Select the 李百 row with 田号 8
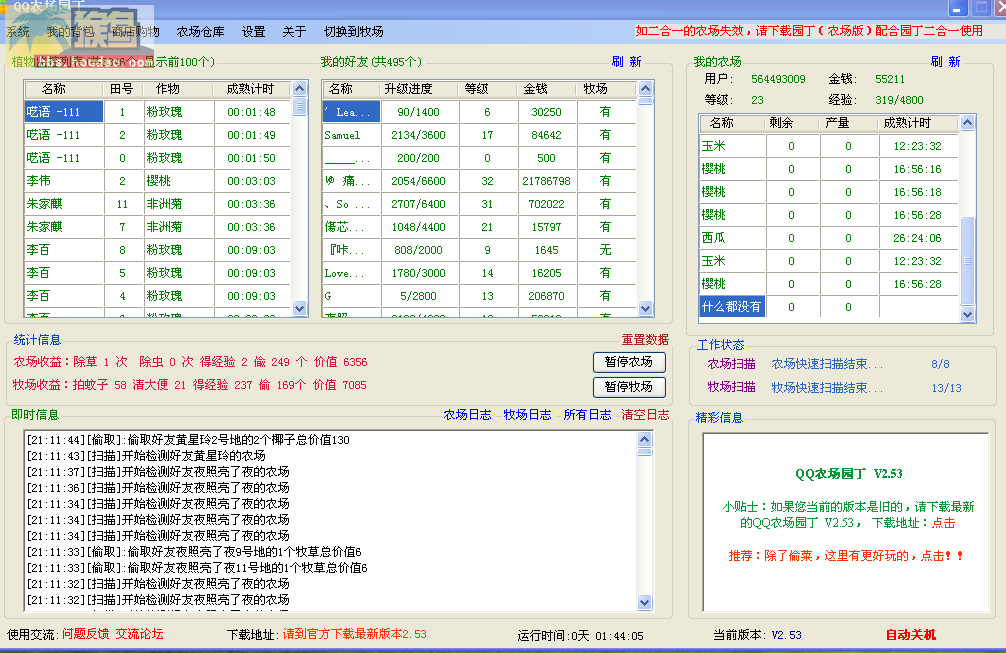 coord(157,250)
